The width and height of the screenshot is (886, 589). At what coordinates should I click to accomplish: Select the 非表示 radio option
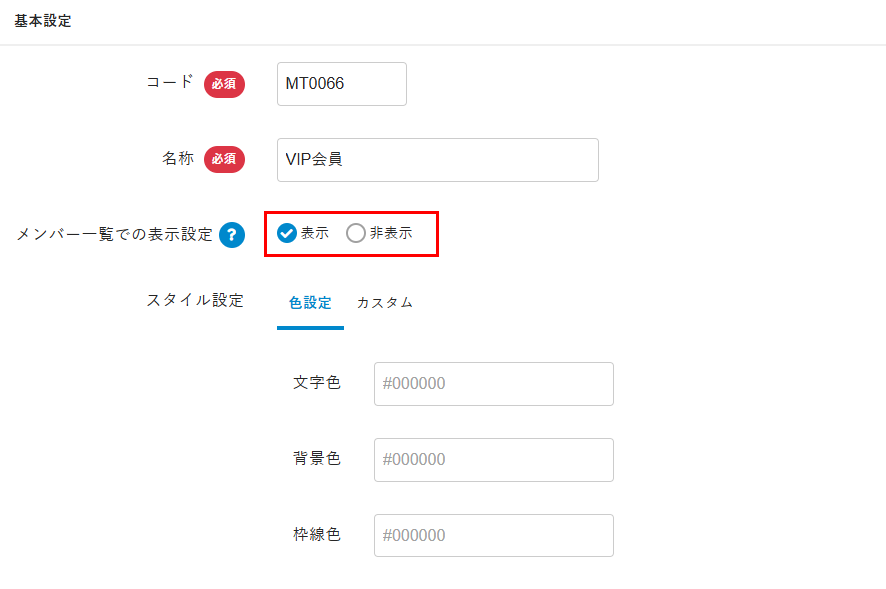(356, 233)
